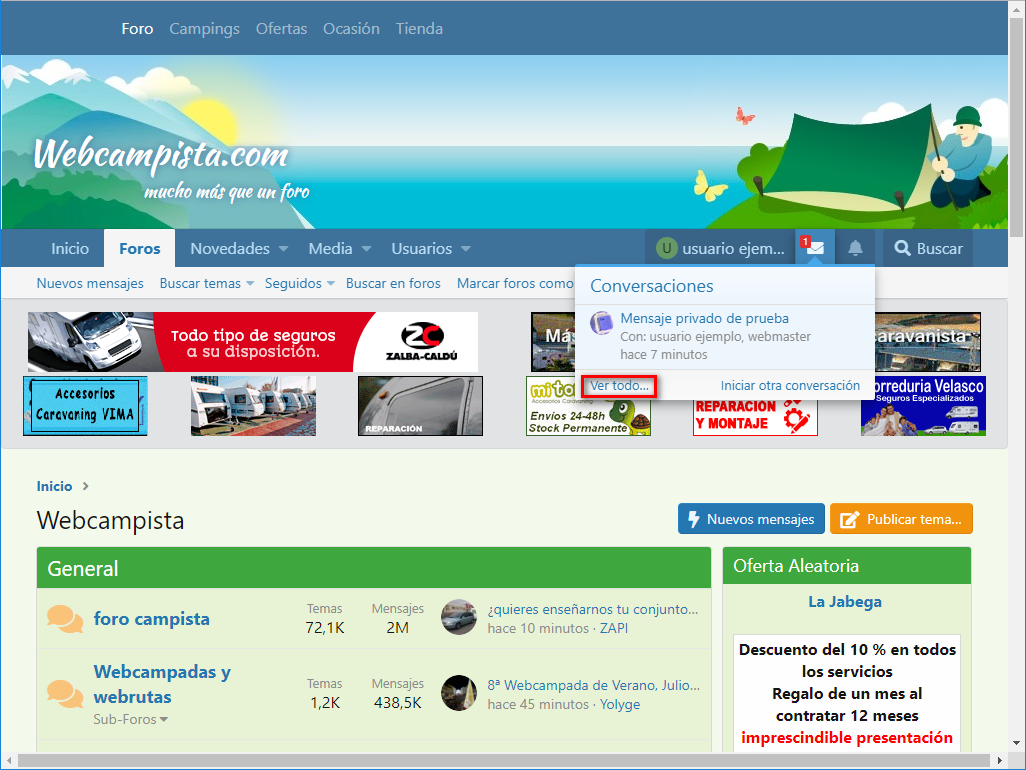Screen dimensions: 1026x770
Task: Click the foro campista chat bubbles icon
Action: [x=65, y=619]
